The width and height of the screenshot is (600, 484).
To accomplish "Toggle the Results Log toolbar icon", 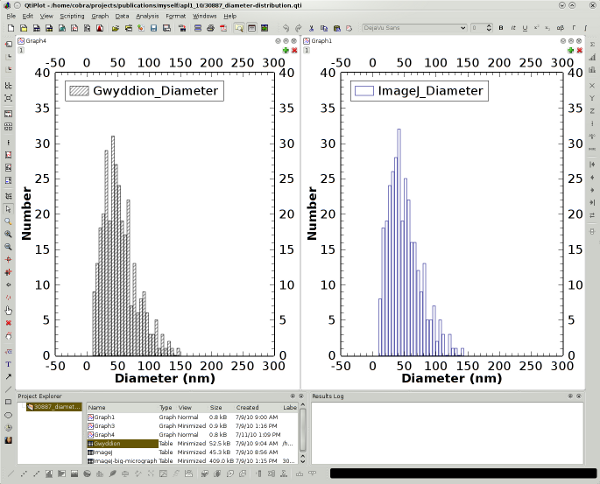I will pyautogui.click(x=252, y=28).
